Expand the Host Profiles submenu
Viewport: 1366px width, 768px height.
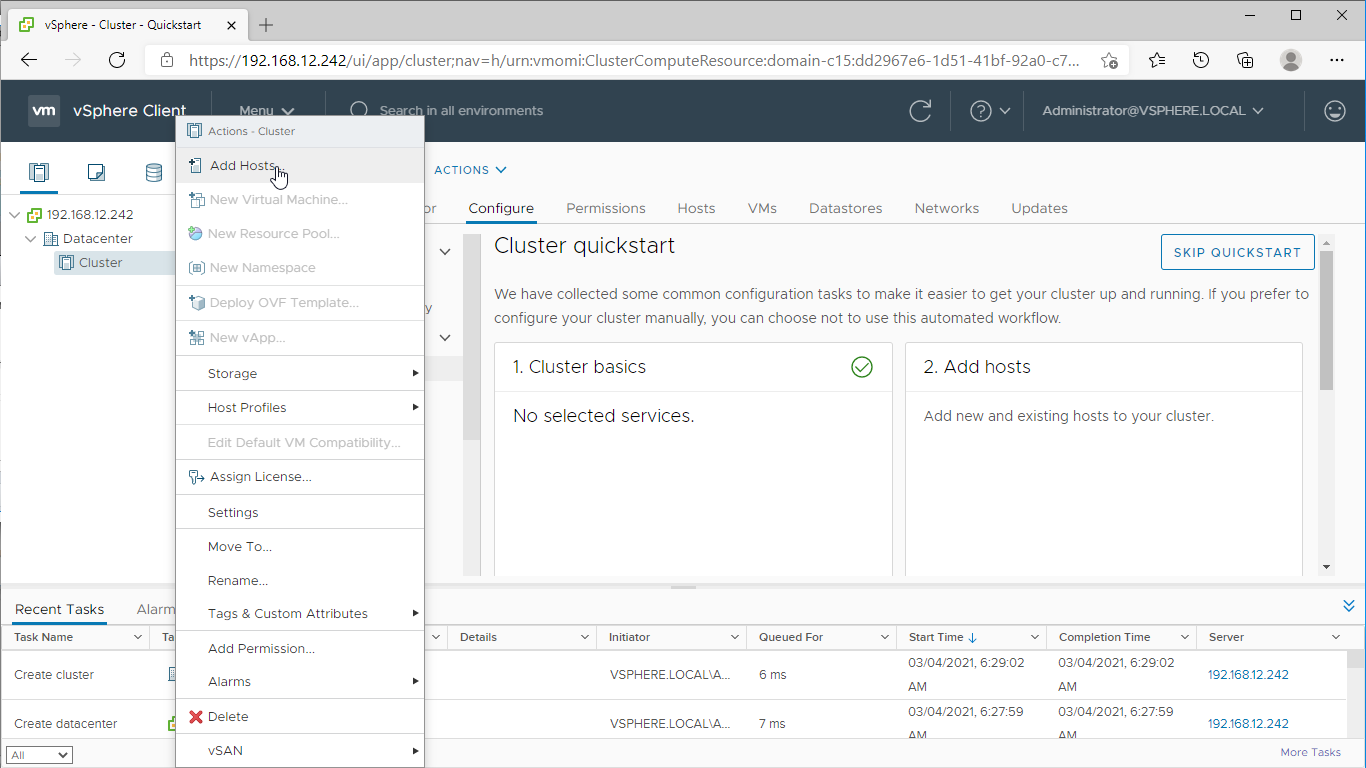[300, 408]
